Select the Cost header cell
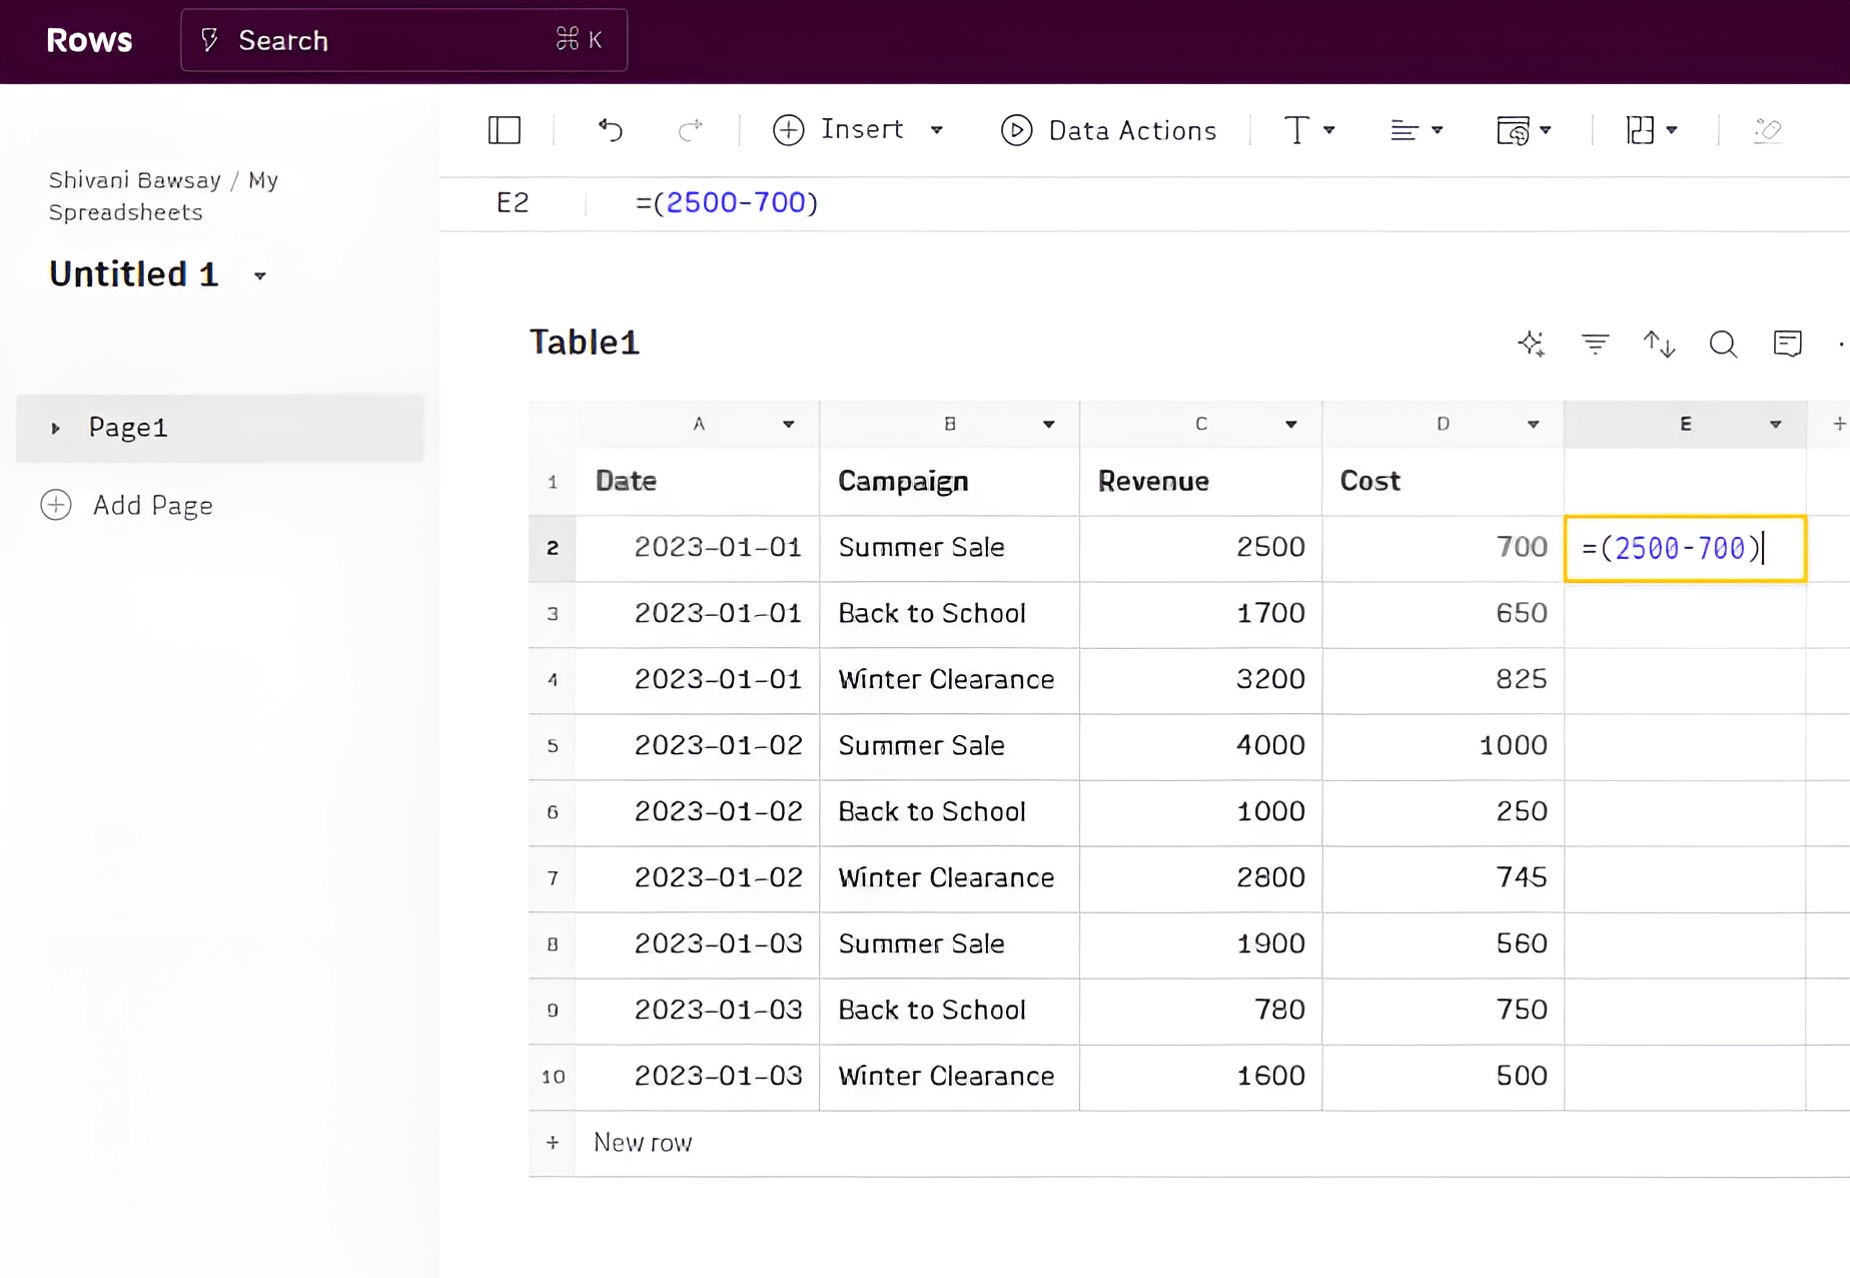 1443,481
